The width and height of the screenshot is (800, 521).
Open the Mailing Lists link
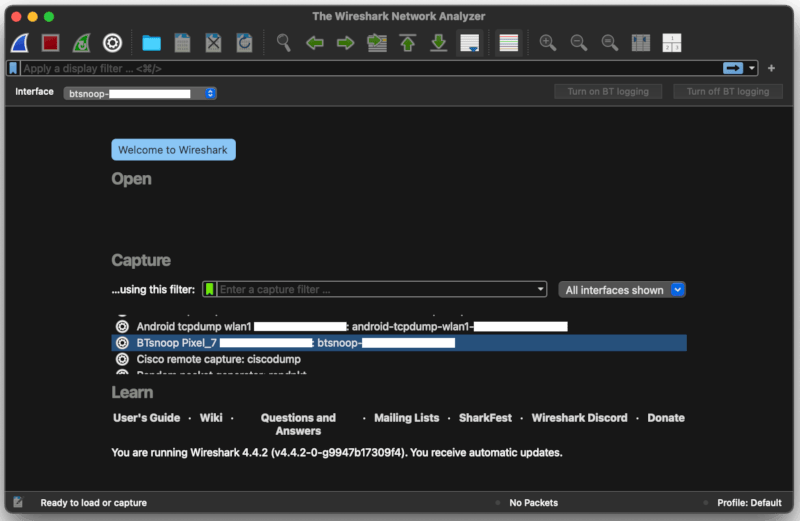coord(407,418)
